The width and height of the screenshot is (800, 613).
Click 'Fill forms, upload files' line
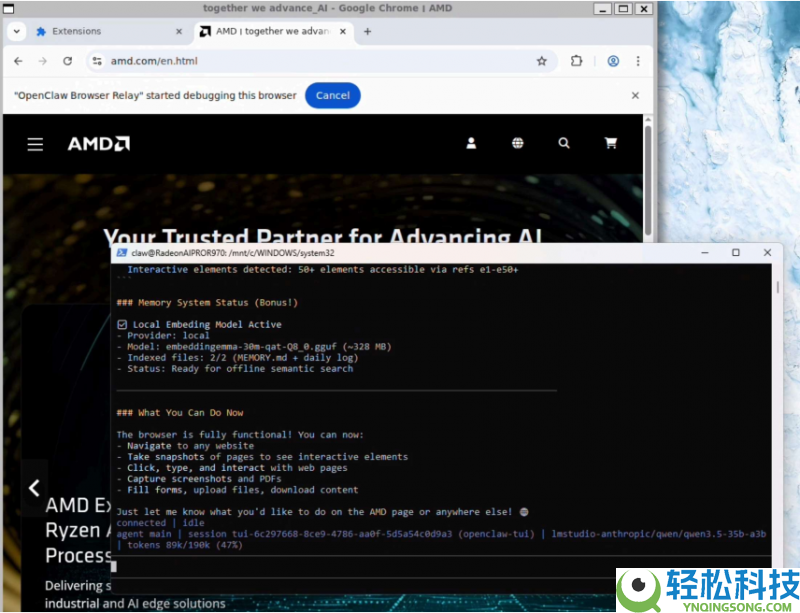pyautogui.click(x=237, y=490)
